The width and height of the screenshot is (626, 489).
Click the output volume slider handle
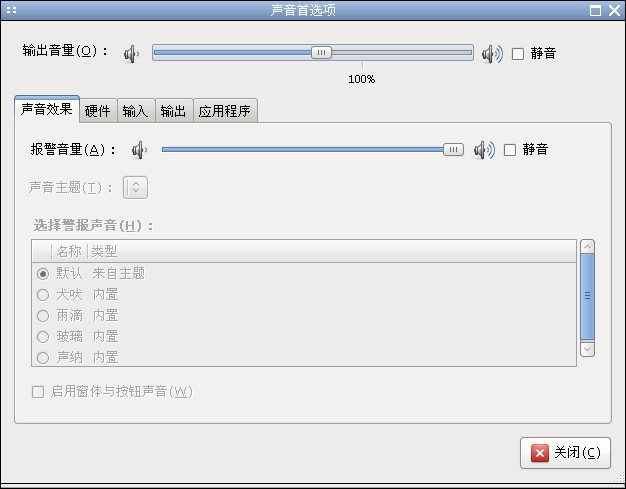click(x=321, y=53)
